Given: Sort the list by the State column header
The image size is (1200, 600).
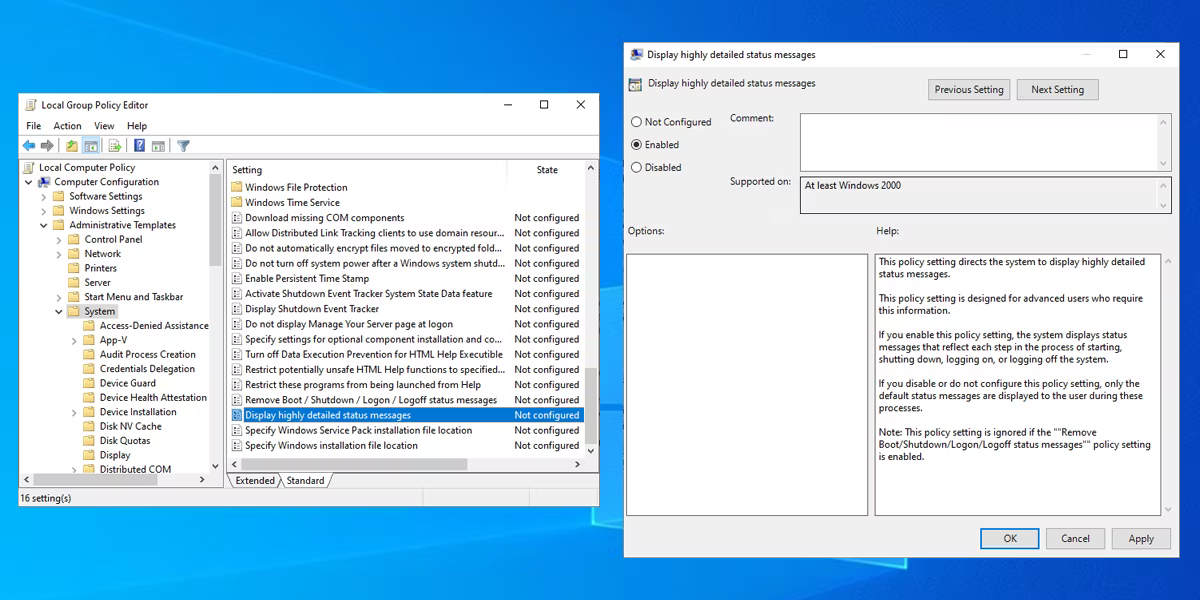Looking at the screenshot, I should pos(547,170).
